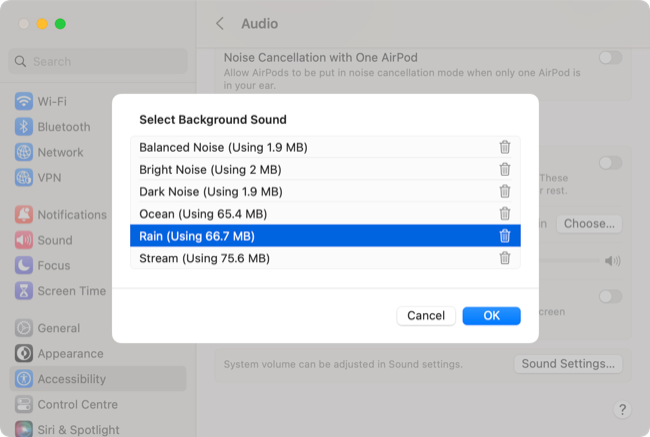Select Notifications in the sidebar

tap(71, 215)
